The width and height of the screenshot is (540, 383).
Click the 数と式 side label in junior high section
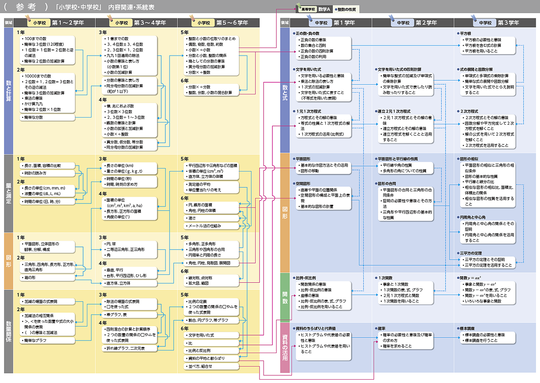tap(285, 90)
